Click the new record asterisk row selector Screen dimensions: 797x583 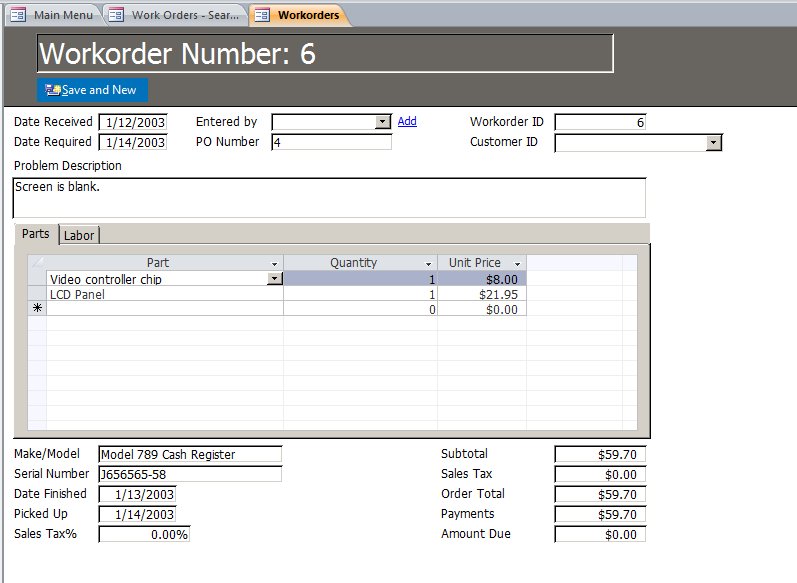click(37, 309)
